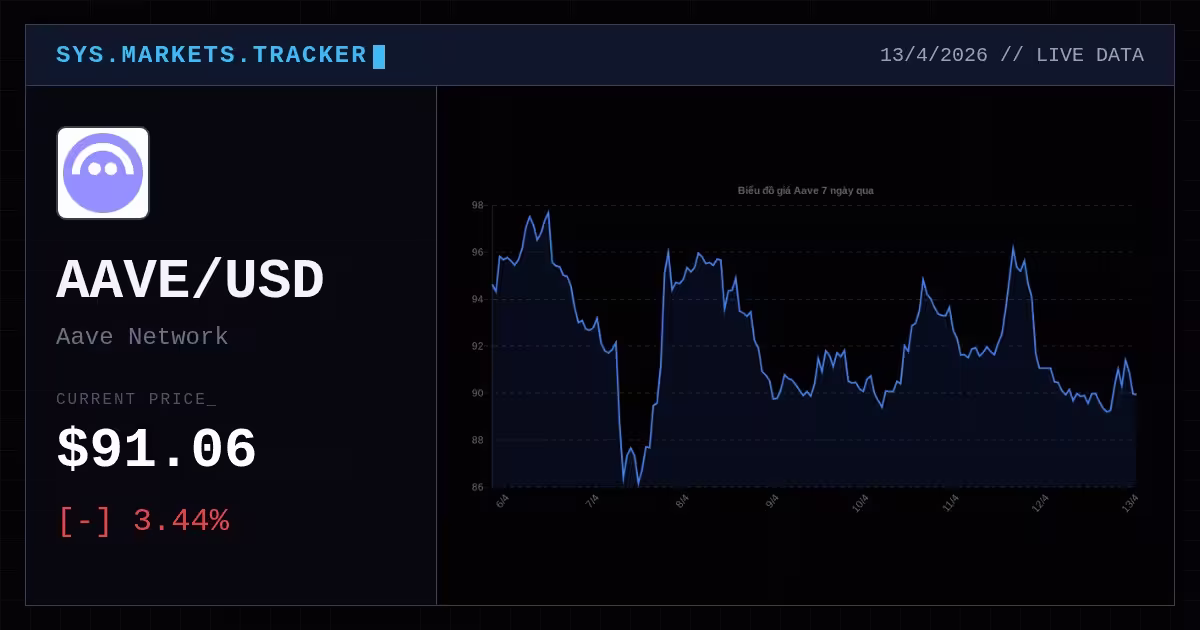Click the chart title Biểu đồ giá Aave 7 ngày qua

pyautogui.click(x=806, y=190)
